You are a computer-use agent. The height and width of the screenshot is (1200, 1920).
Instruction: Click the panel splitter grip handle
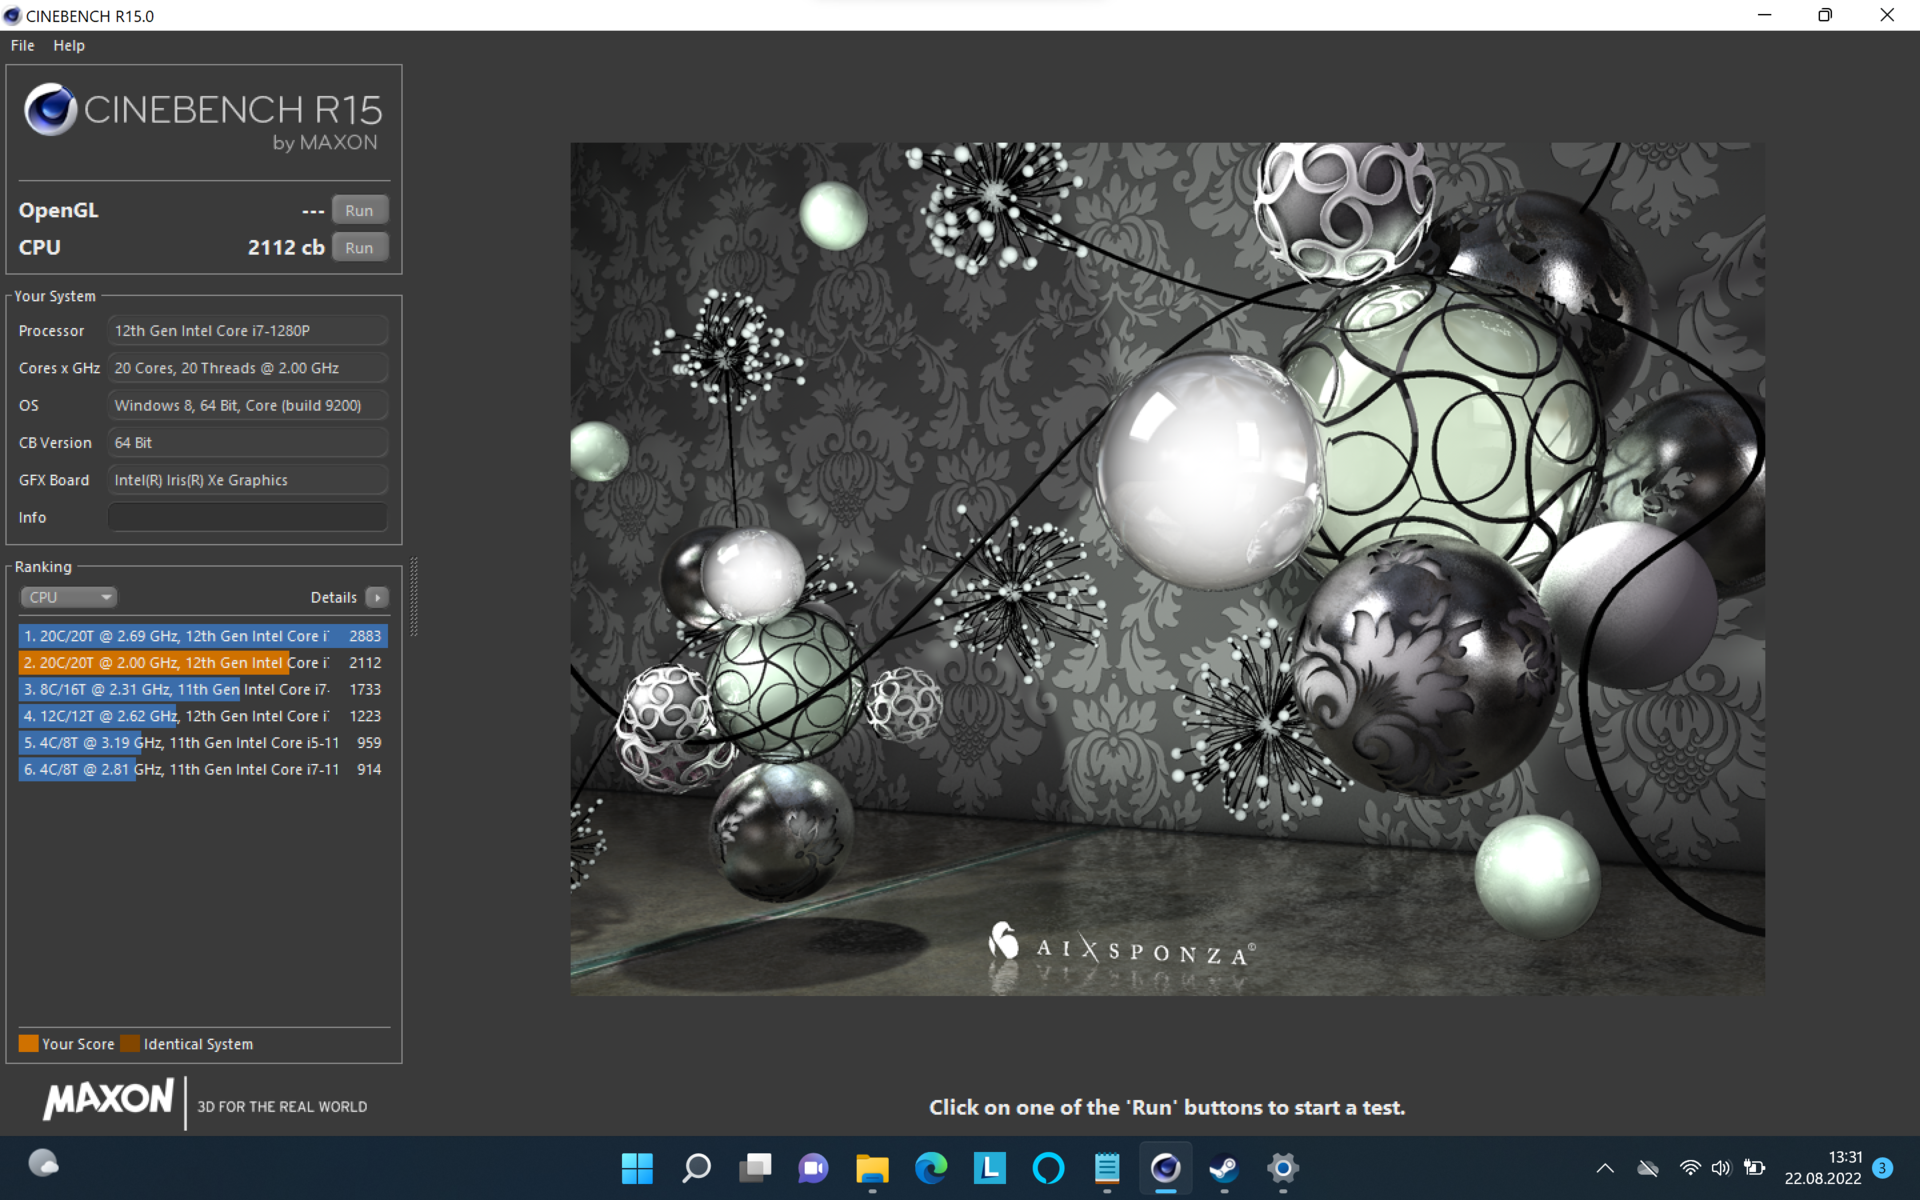(x=413, y=597)
